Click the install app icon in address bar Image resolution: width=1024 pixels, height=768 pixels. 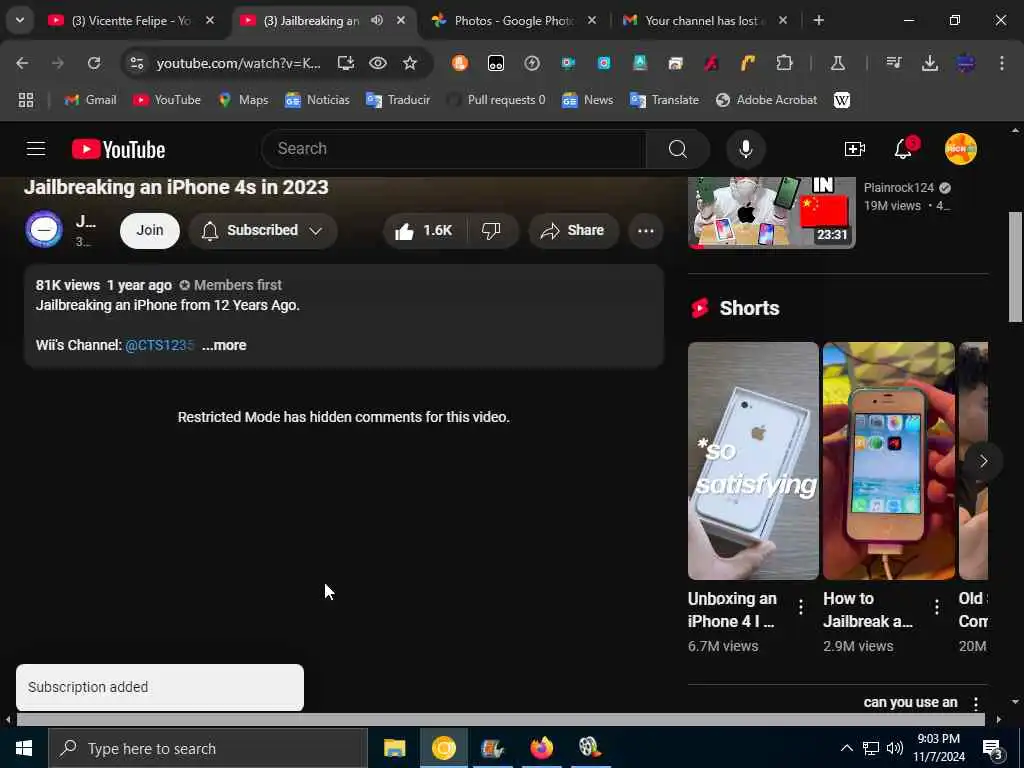[345, 63]
